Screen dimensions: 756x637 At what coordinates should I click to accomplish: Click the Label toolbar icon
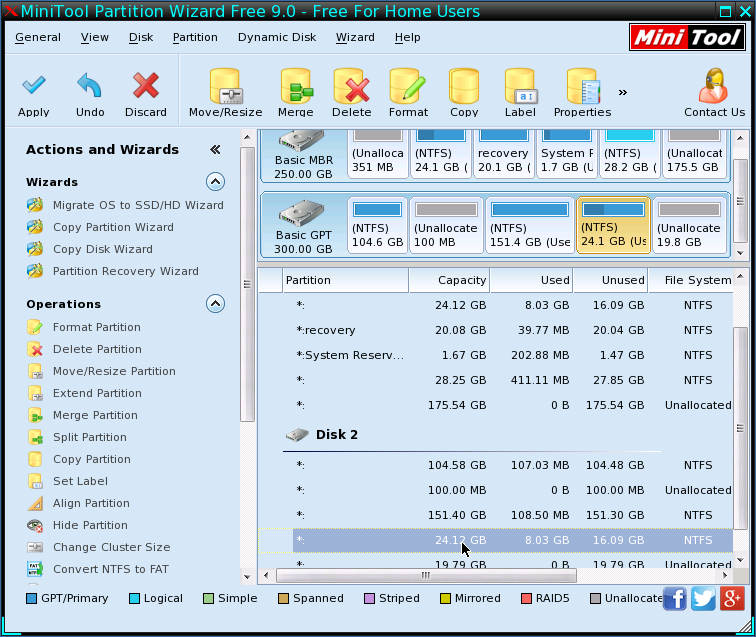[x=520, y=87]
